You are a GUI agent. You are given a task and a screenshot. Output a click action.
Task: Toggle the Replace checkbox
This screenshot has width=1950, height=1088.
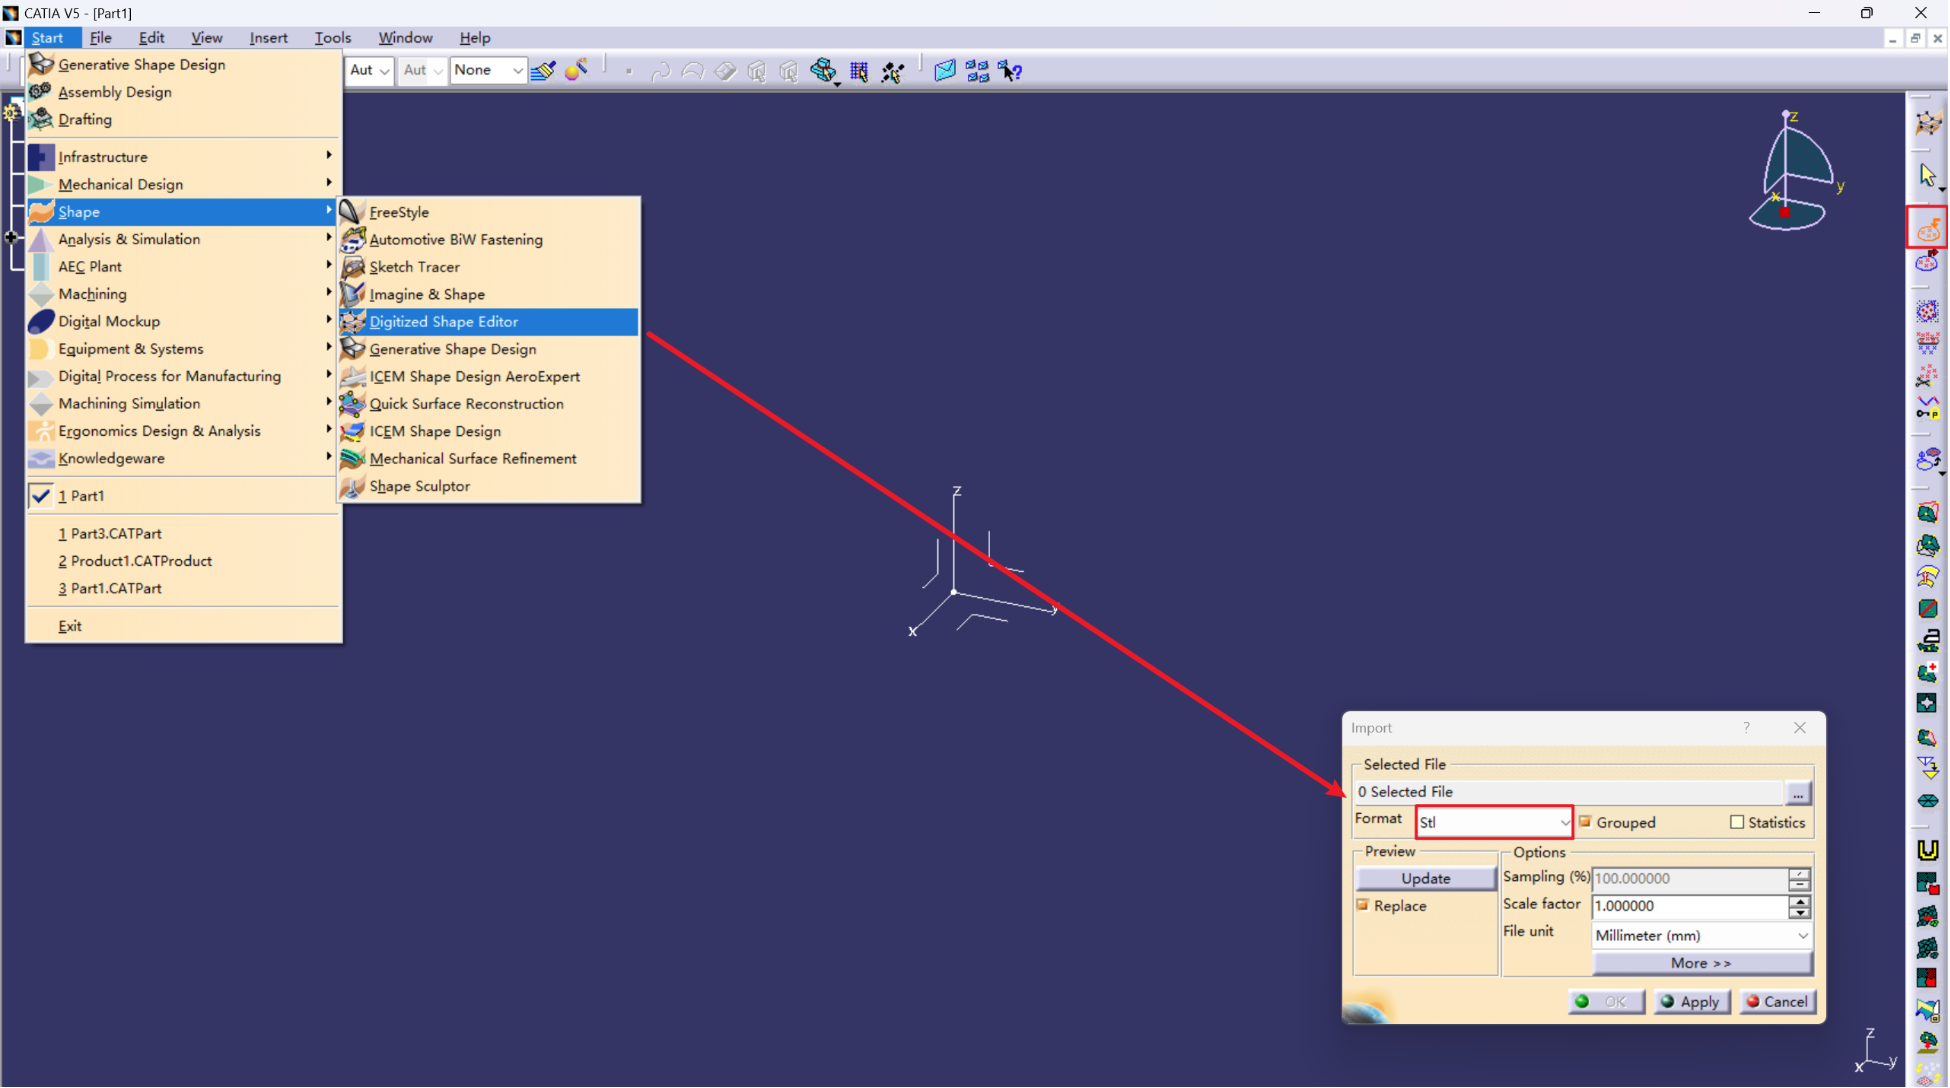coord(1363,905)
